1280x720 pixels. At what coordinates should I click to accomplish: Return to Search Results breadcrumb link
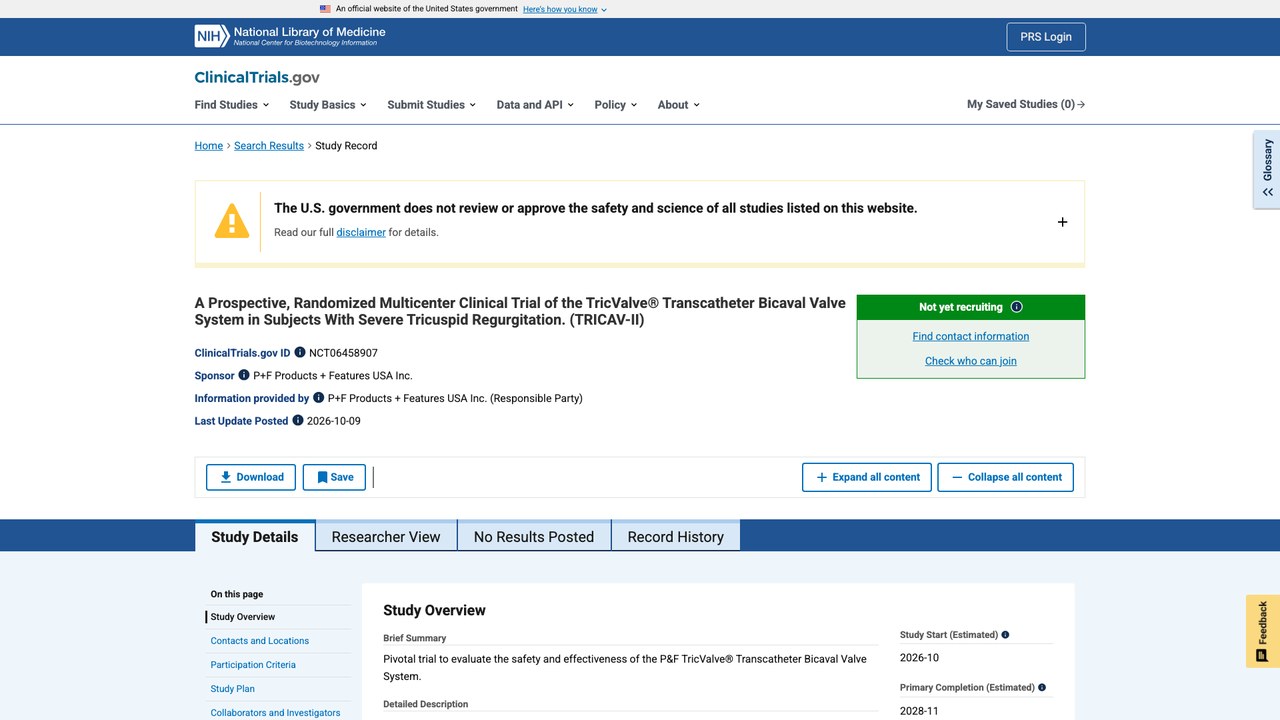[x=269, y=146]
